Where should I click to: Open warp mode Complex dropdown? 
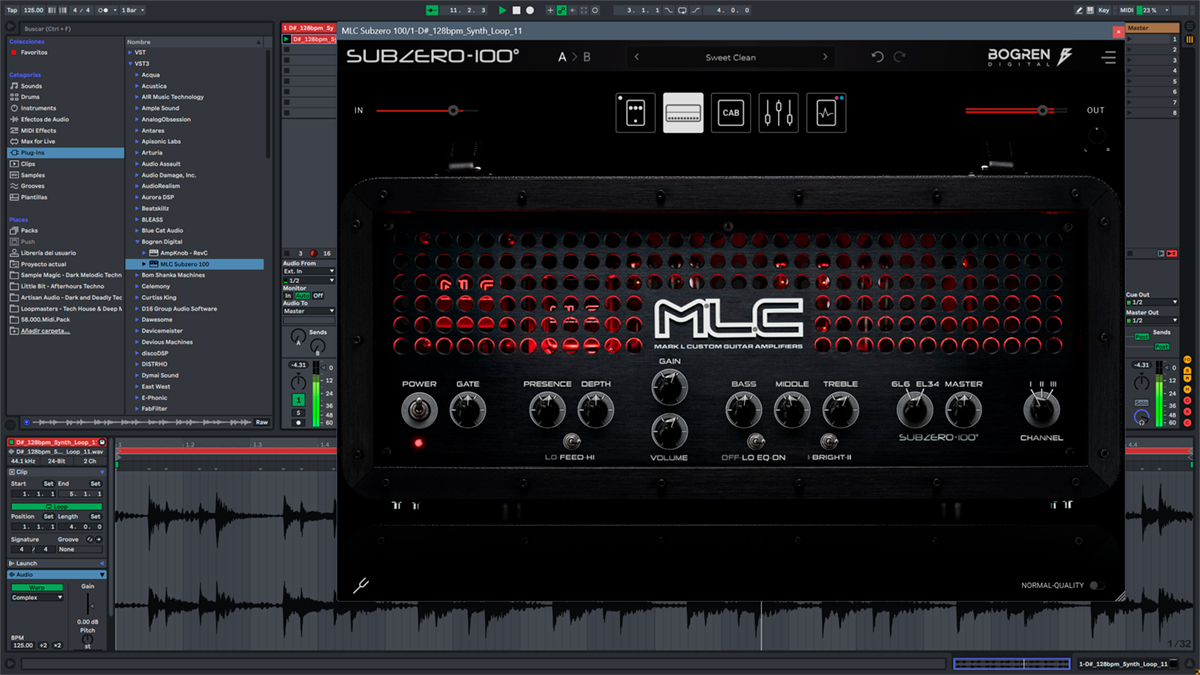(x=37, y=597)
